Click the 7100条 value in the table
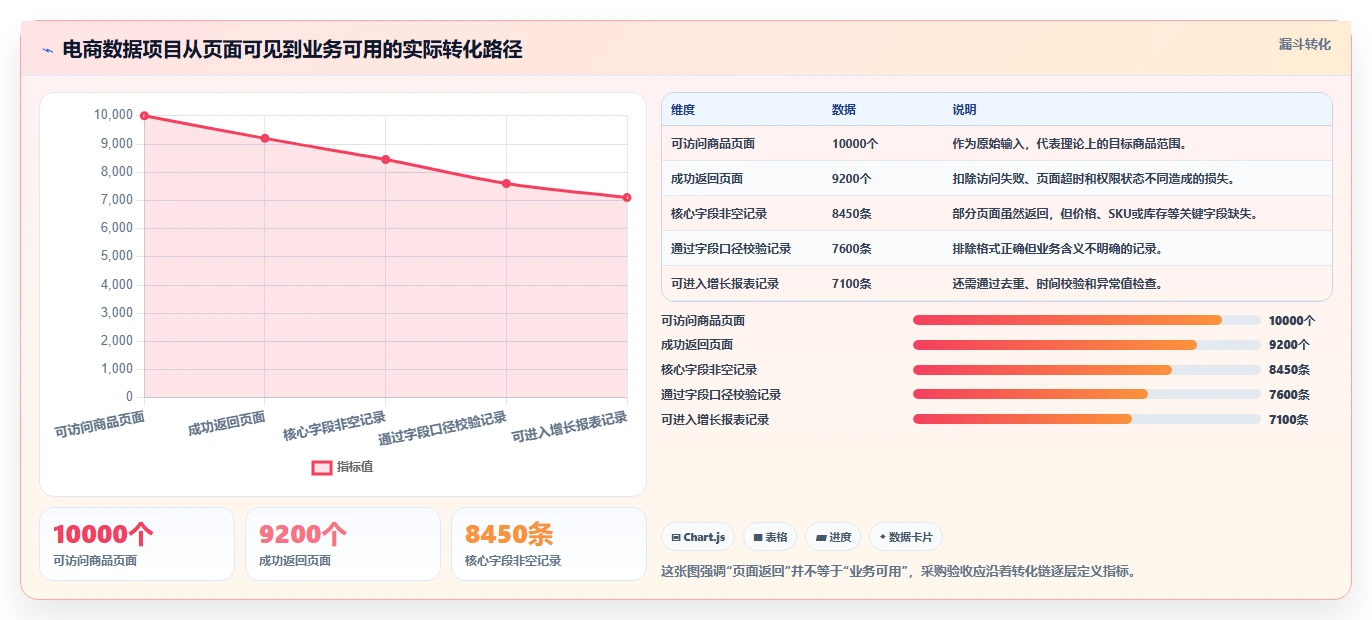 (852, 284)
